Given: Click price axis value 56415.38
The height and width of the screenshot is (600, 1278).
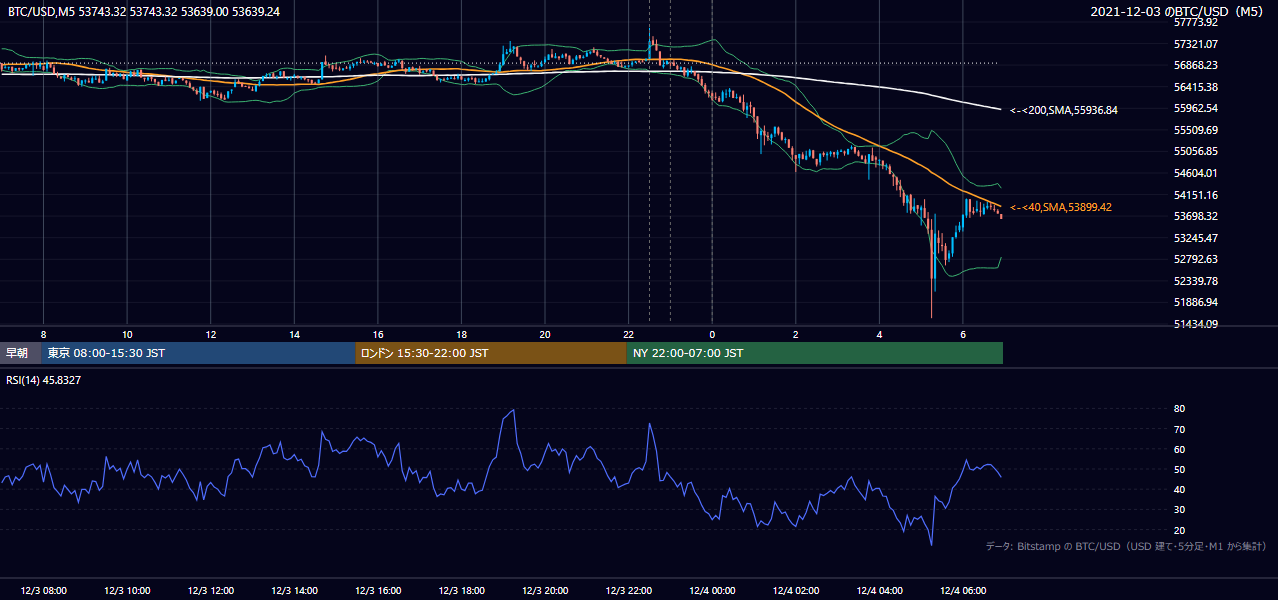Looking at the screenshot, I should (1195, 87).
